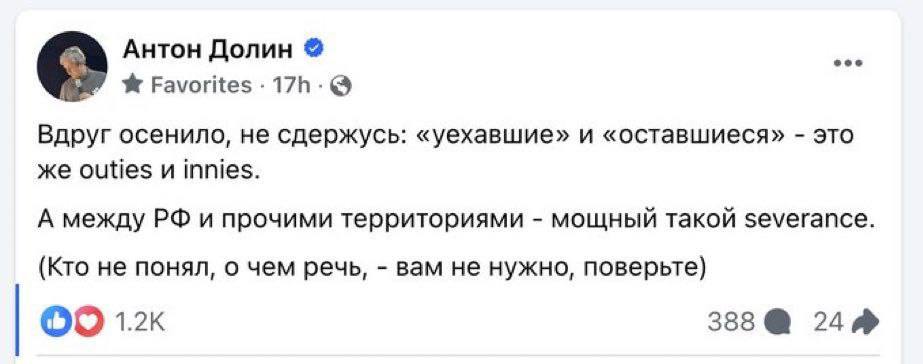View the 24 shares count

pos(828,322)
